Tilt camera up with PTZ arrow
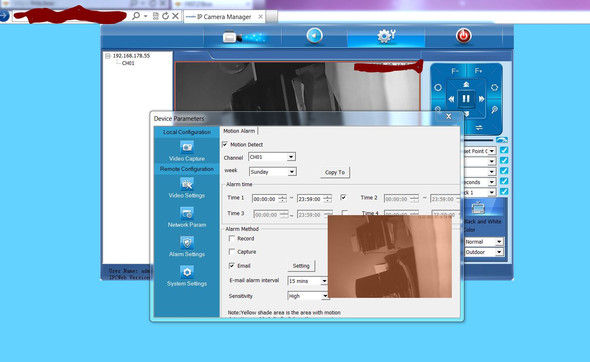The height and width of the screenshot is (362, 590). [466, 84]
